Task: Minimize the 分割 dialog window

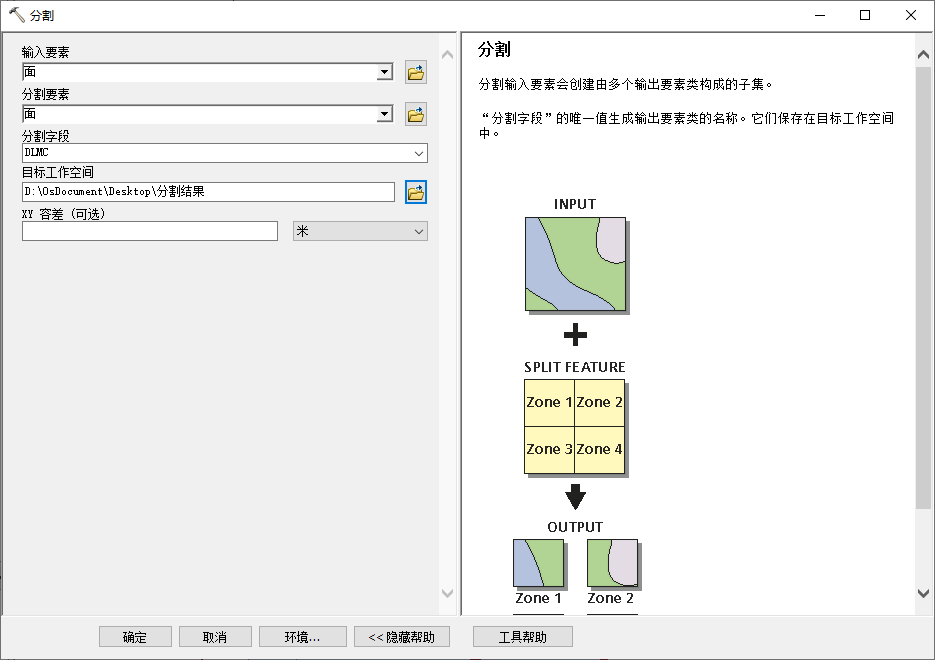Action: click(x=820, y=15)
